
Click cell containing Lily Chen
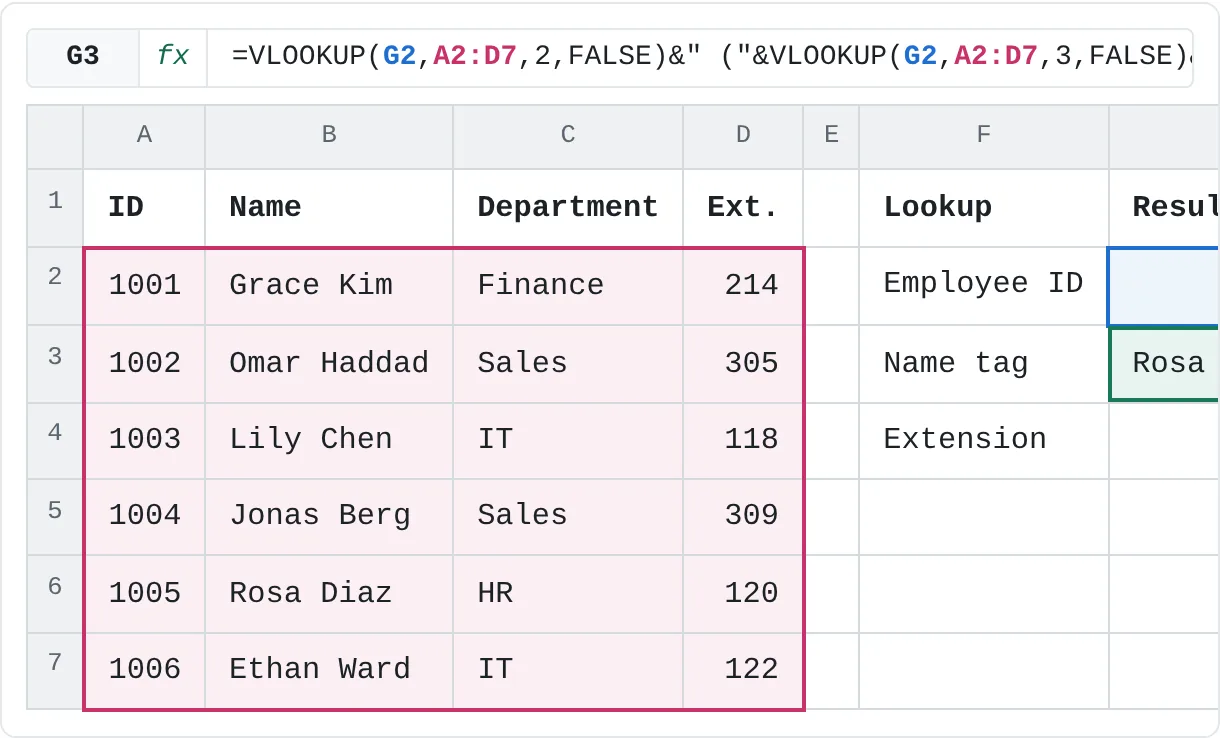[329, 441]
